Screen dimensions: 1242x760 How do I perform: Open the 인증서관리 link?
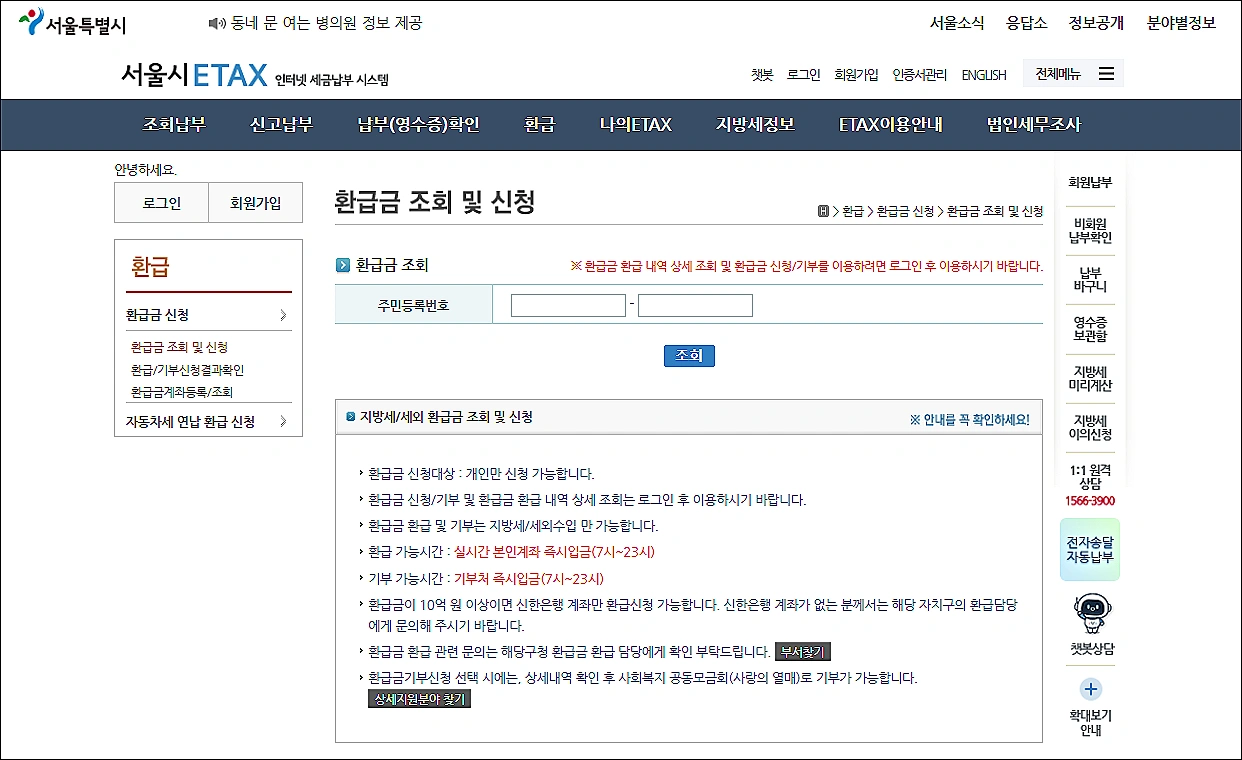click(919, 75)
